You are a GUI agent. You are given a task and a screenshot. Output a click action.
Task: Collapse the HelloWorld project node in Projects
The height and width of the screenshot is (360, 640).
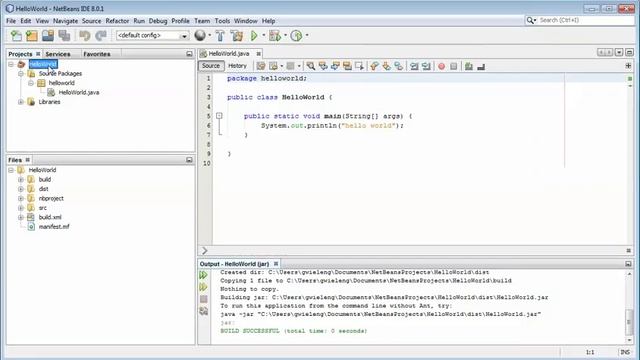(x=11, y=64)
